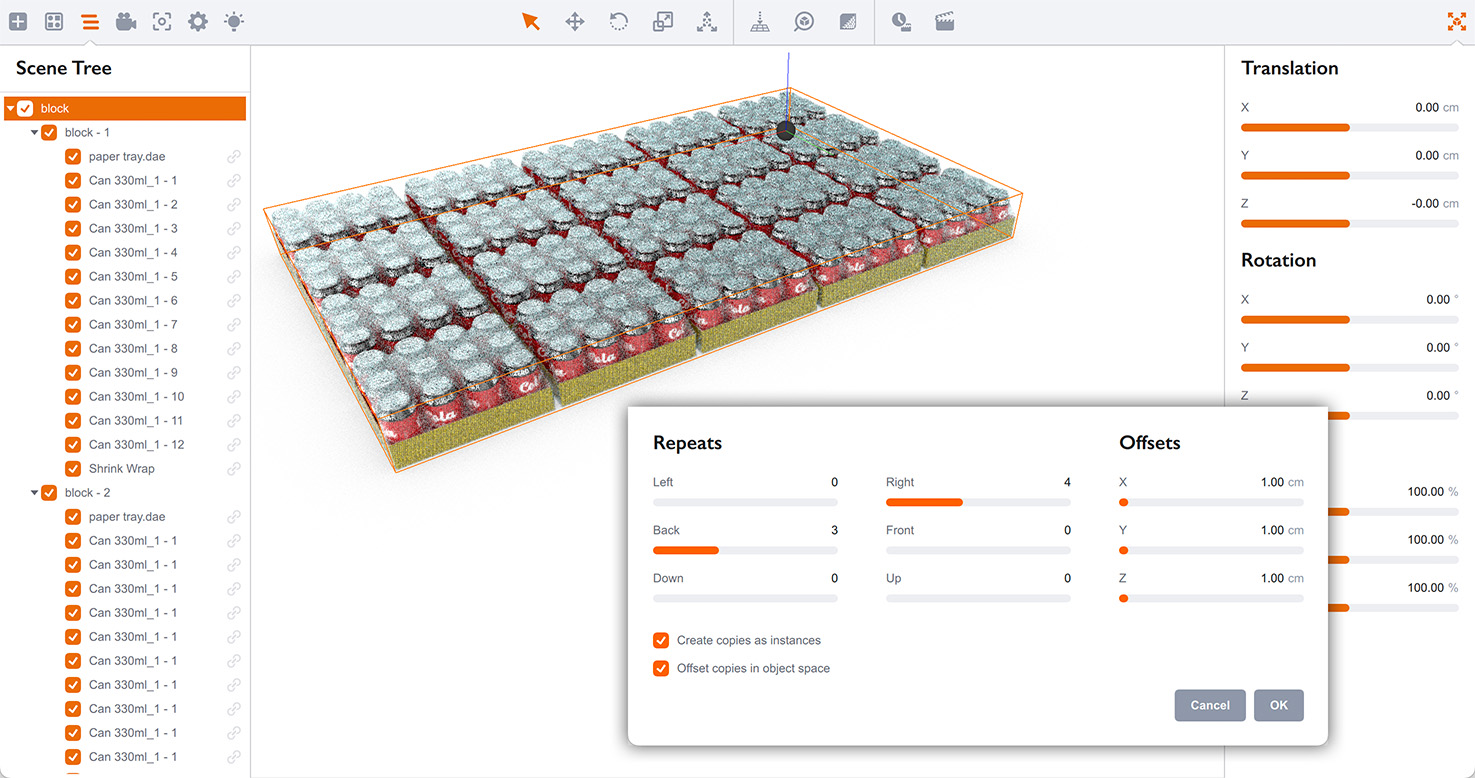Screen dimensions: 1475x778
Task: Select the arrow selection tool
Action: pyautogui.click(x=531, y=21)
